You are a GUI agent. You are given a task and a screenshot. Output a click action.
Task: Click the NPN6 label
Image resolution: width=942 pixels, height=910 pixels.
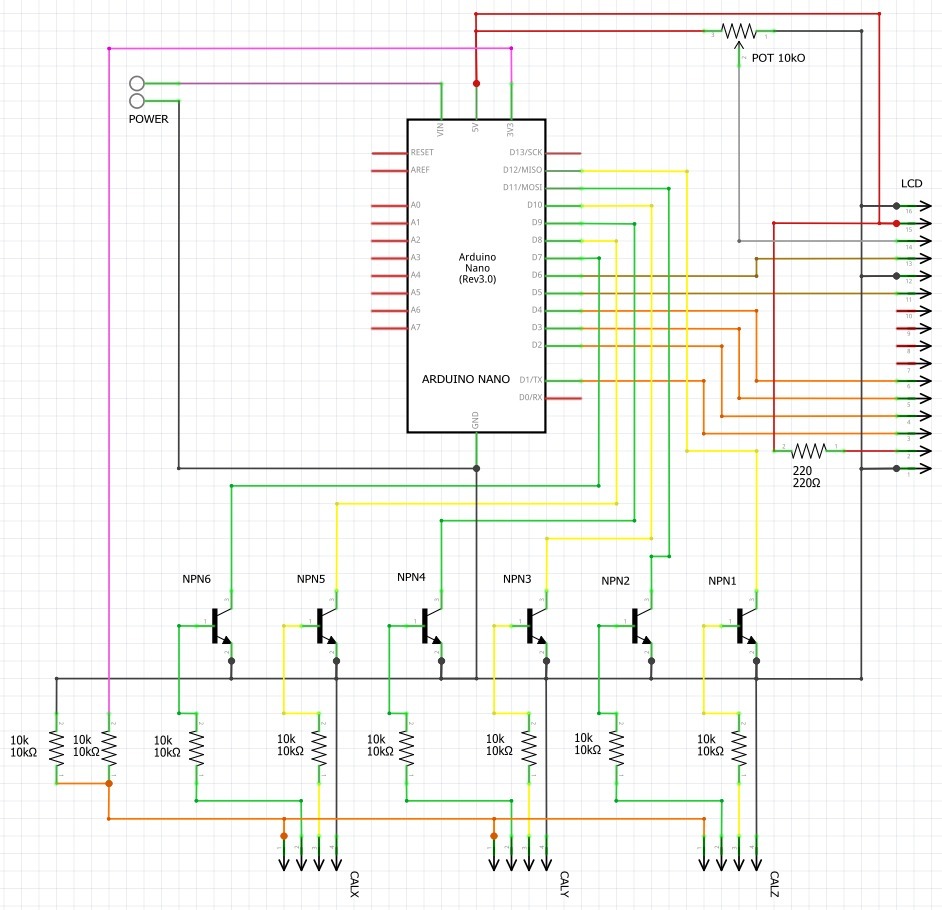click(196, 579)
